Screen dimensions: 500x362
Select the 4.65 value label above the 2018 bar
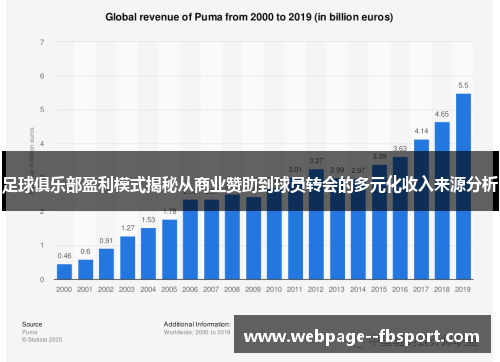pos(442,114)
